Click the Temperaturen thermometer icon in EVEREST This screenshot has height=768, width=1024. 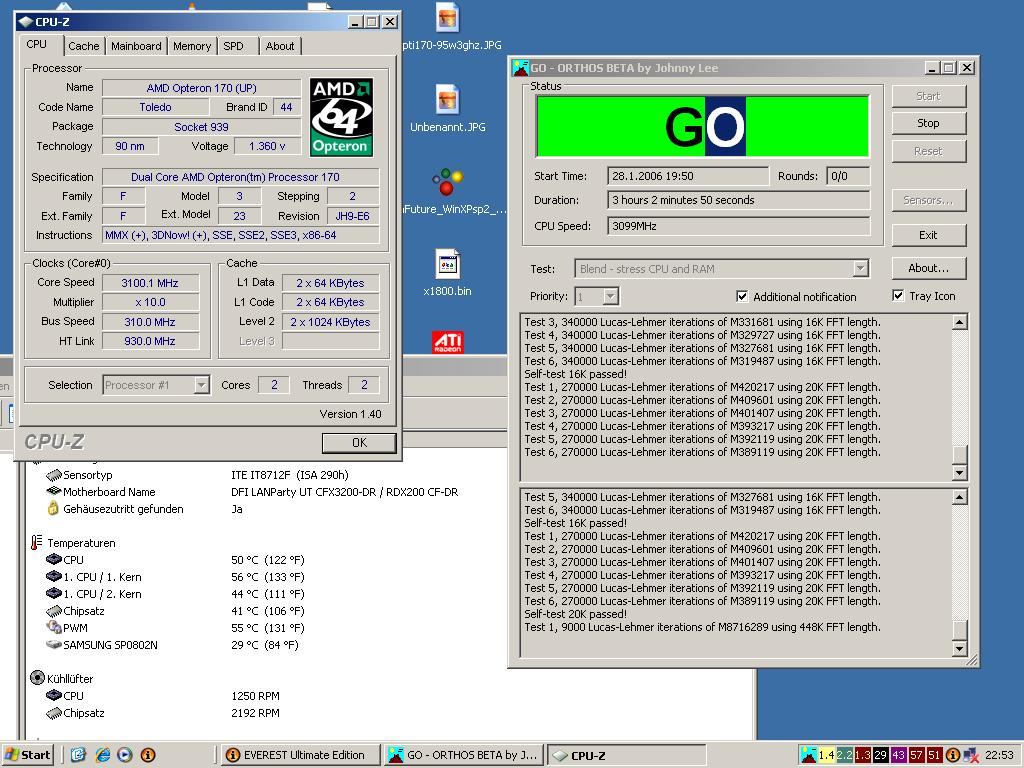click(37, 542)
